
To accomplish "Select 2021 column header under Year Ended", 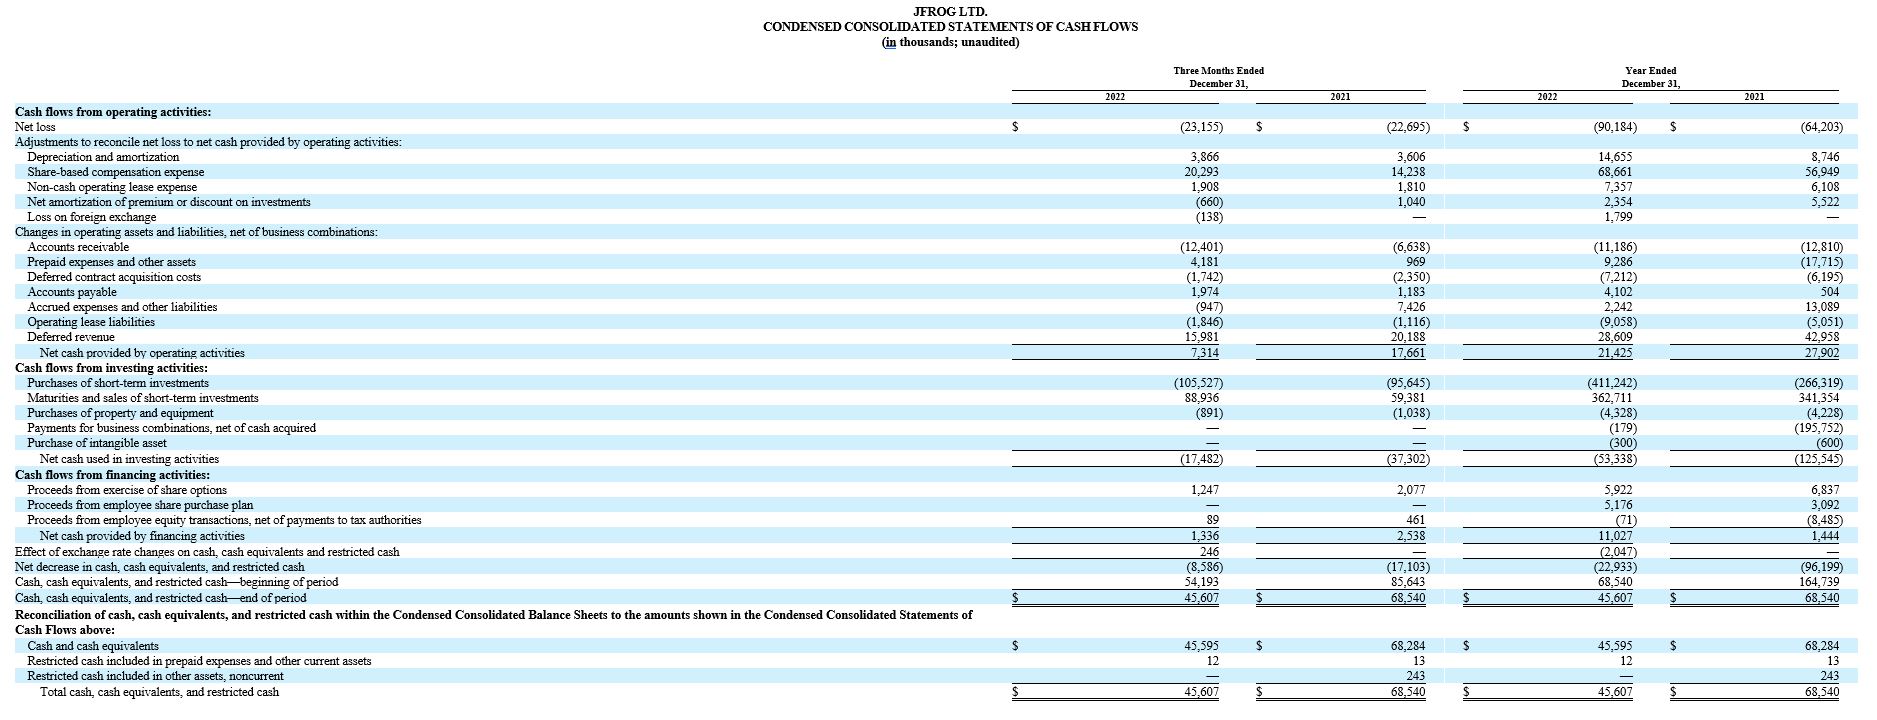I will tap(1754, 97).
